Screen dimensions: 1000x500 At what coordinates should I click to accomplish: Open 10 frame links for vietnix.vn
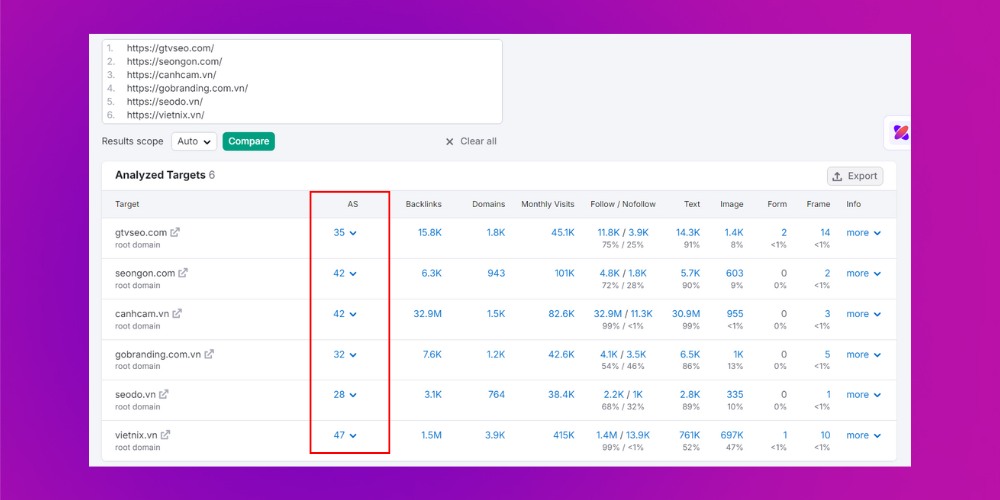coord(825,435)
